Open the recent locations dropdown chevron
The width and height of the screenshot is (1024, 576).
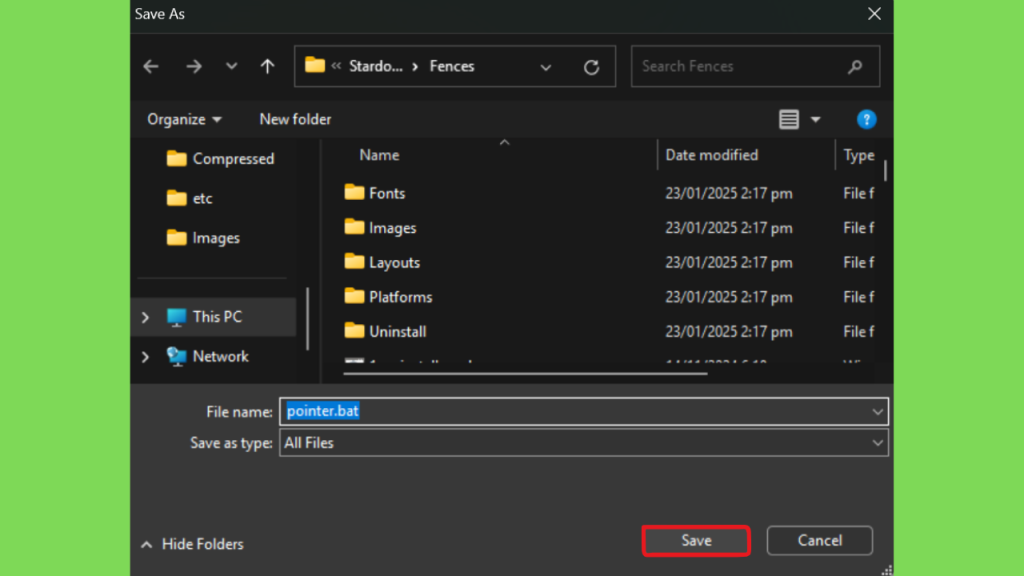[232, 66]
